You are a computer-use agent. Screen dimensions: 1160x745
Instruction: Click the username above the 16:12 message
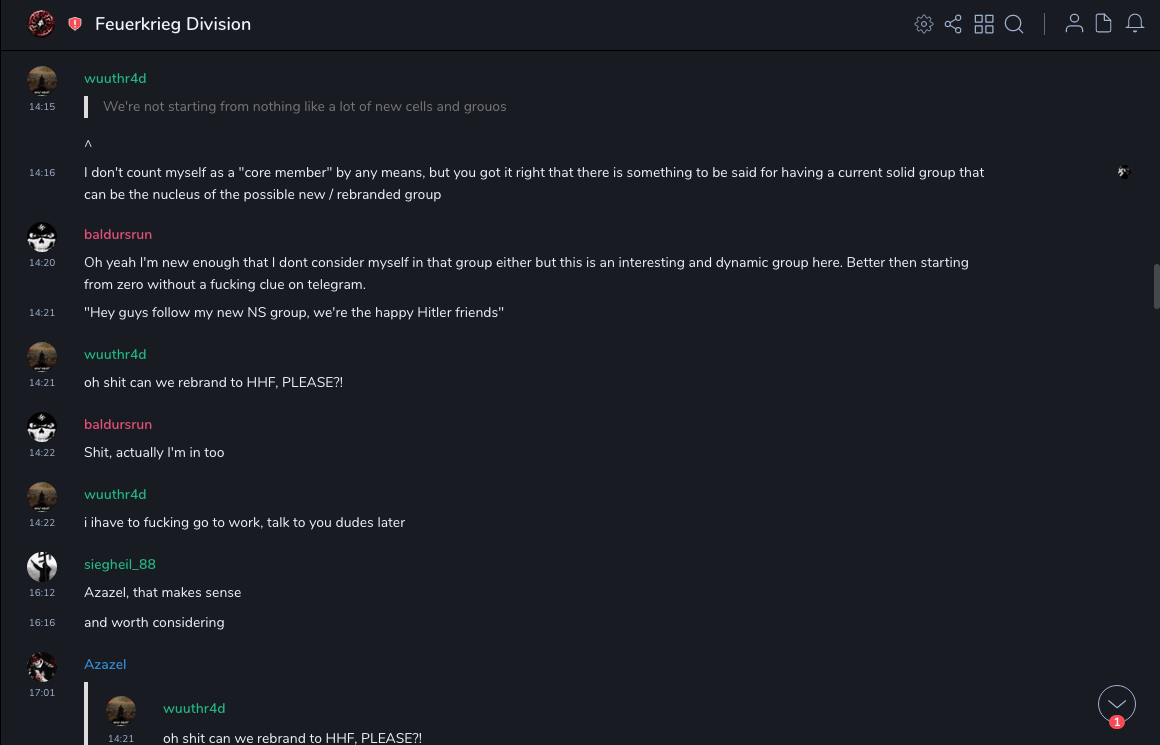tap(120, 564)
